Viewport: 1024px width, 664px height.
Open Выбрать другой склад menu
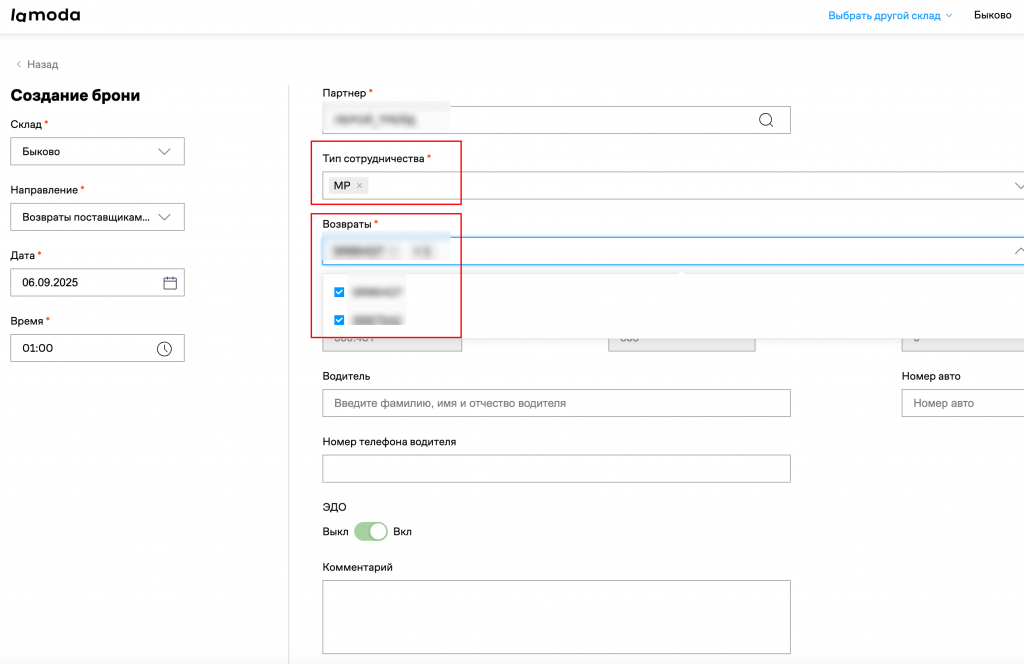[889, 16]
